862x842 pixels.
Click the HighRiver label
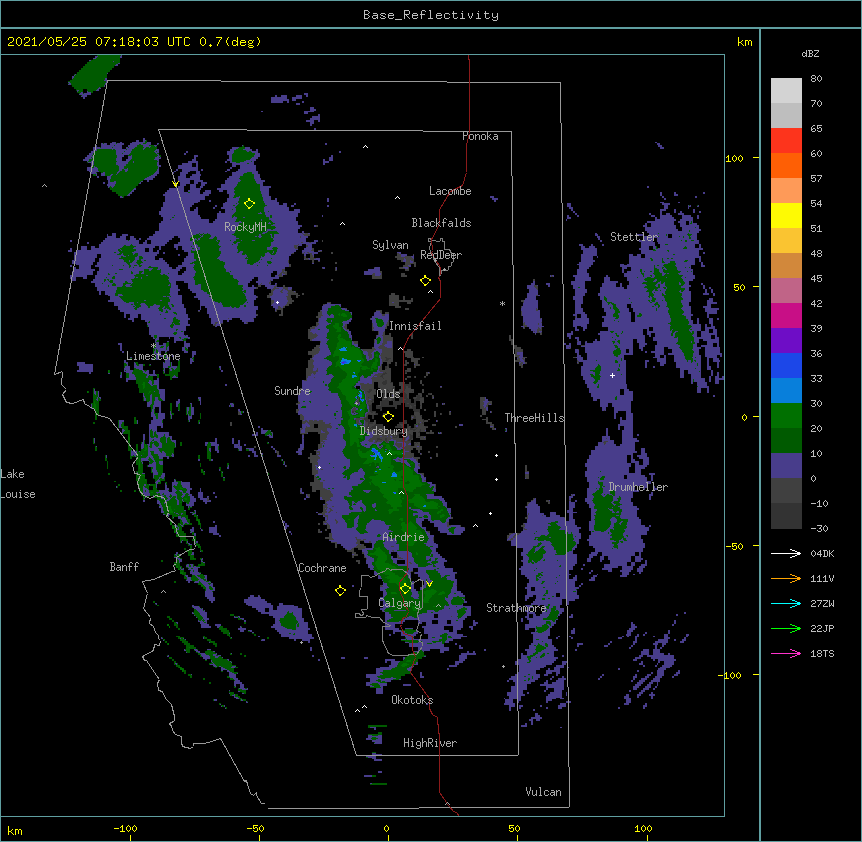(x=430, y=743)
